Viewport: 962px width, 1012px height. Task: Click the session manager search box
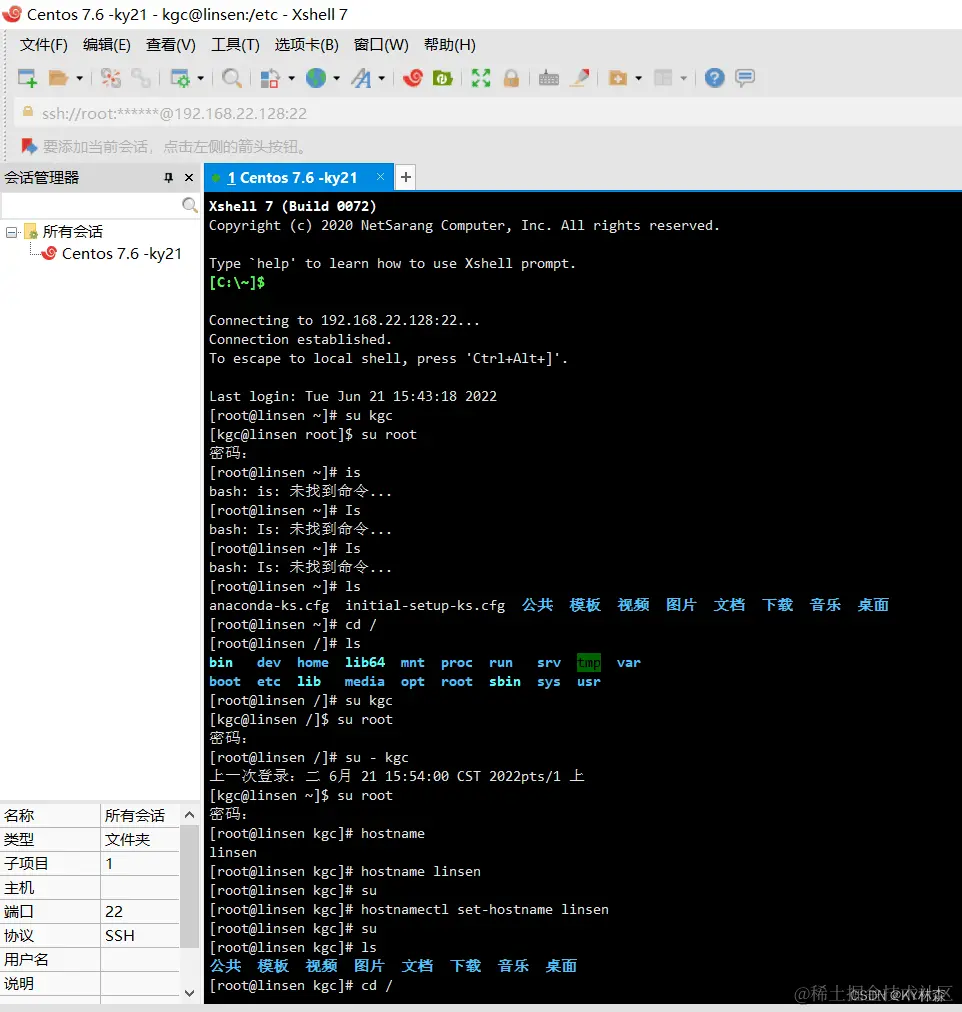coord(91,205)
